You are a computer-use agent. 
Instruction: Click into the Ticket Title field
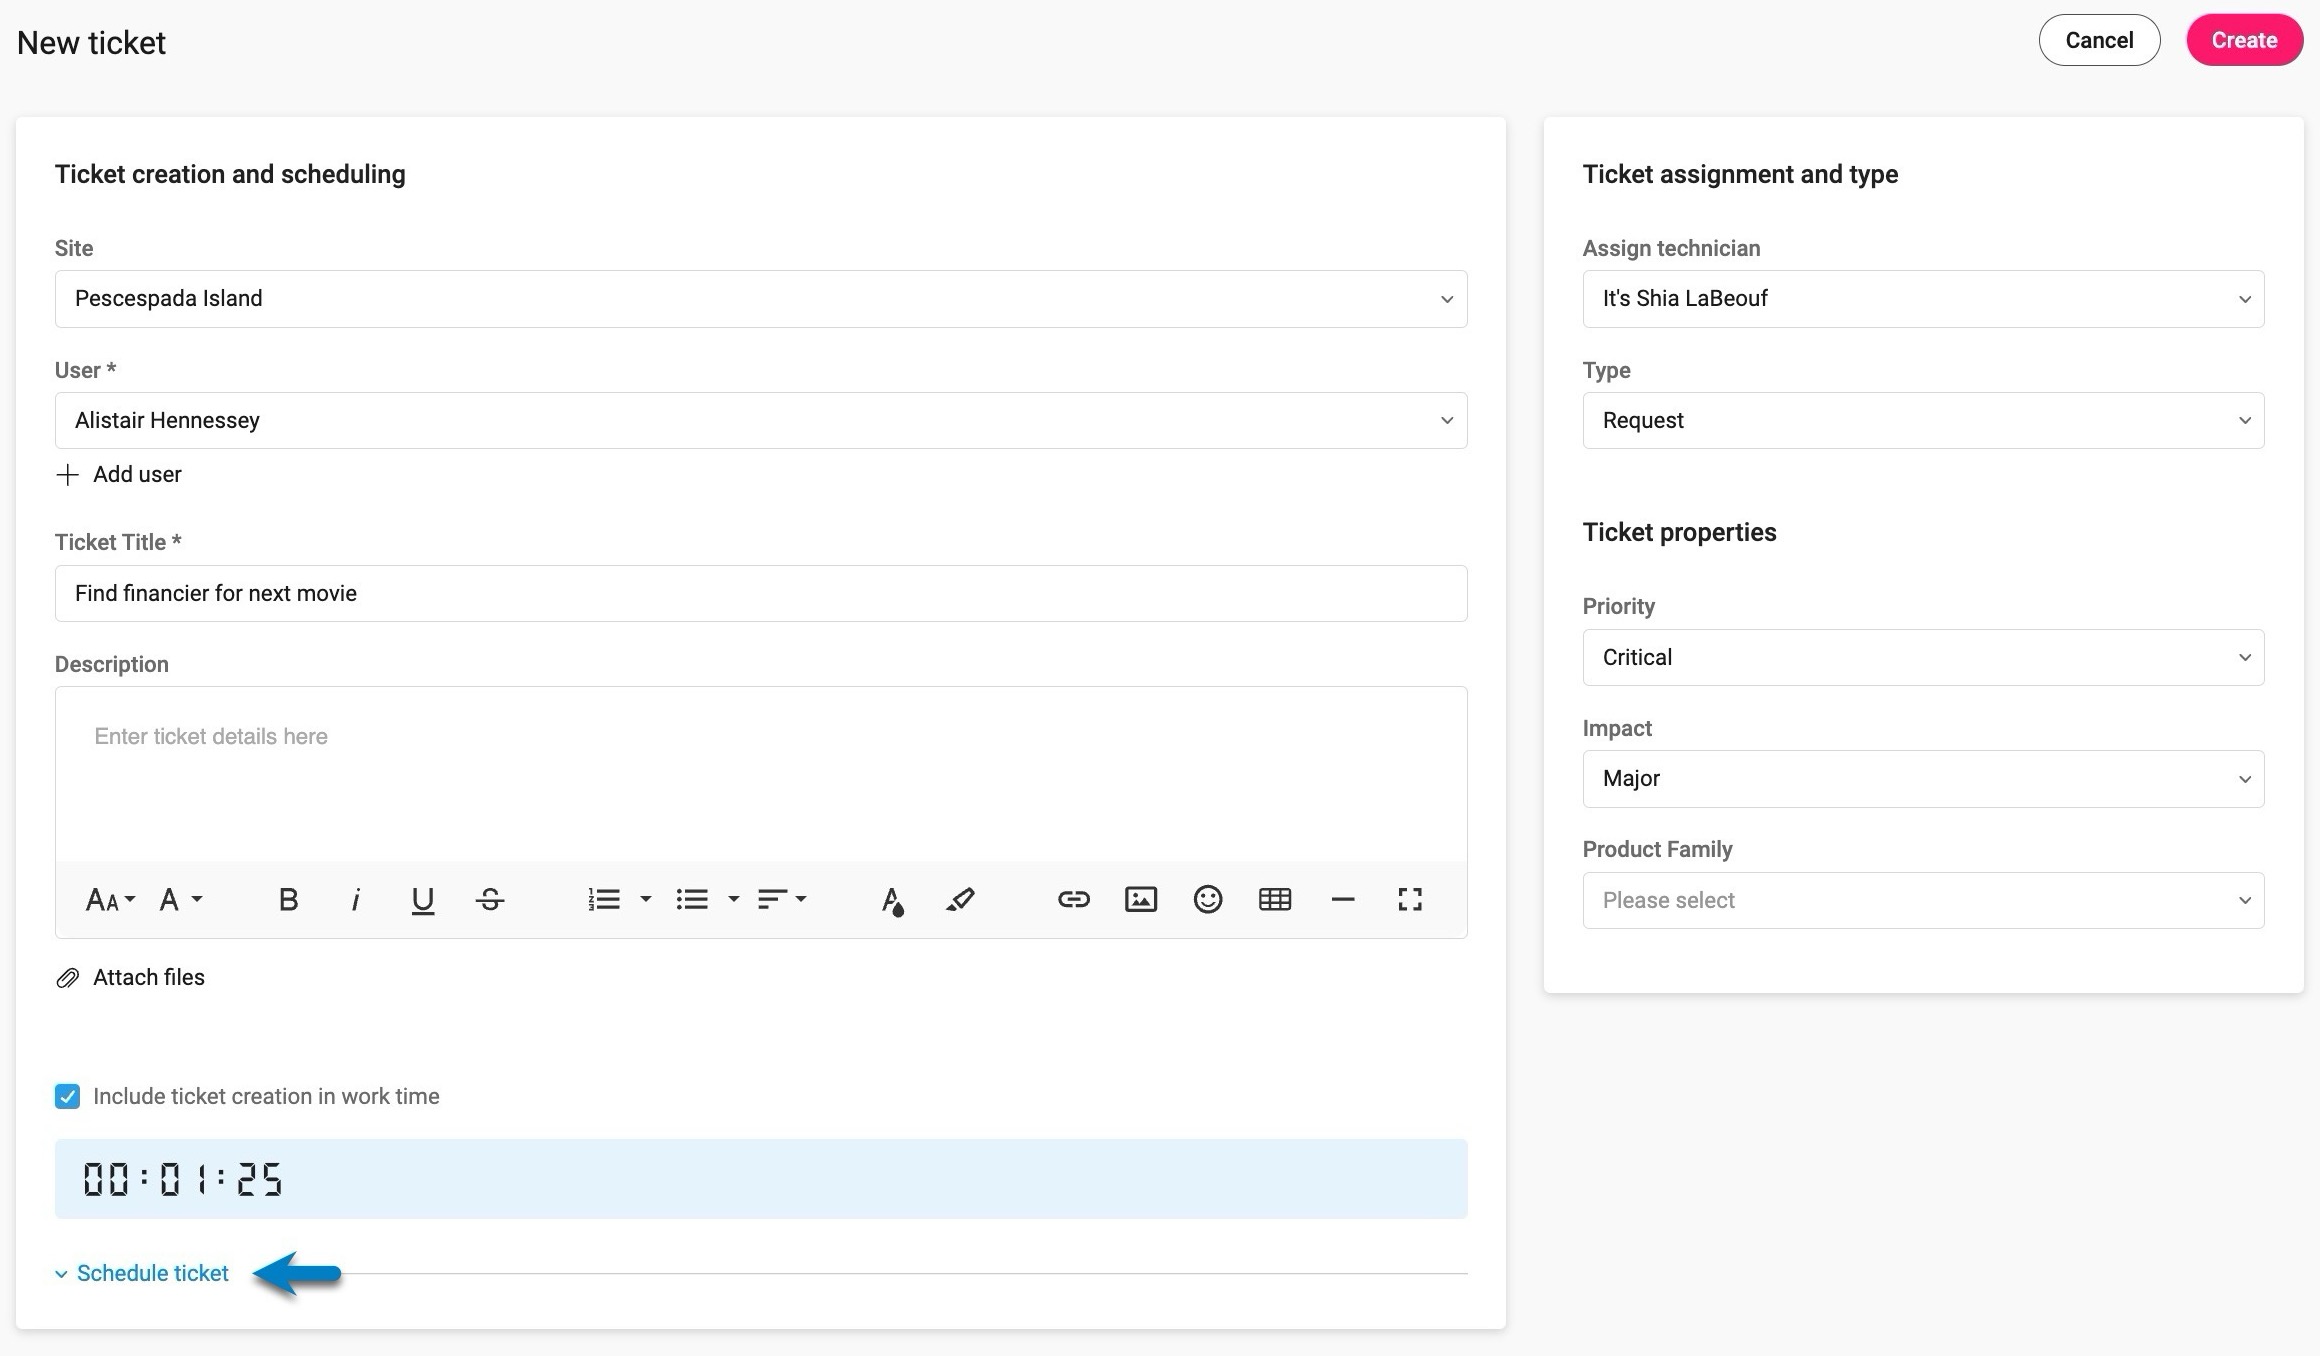pos(761,594)
